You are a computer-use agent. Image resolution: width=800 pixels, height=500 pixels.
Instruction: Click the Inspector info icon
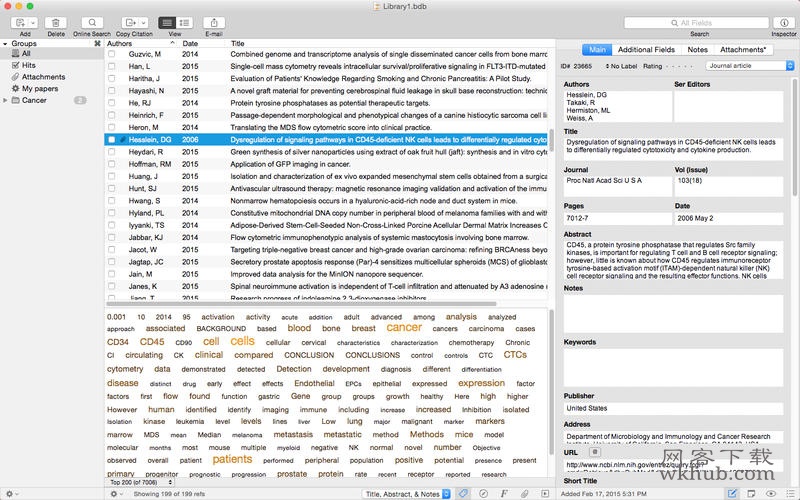click(x=784, y=23)
